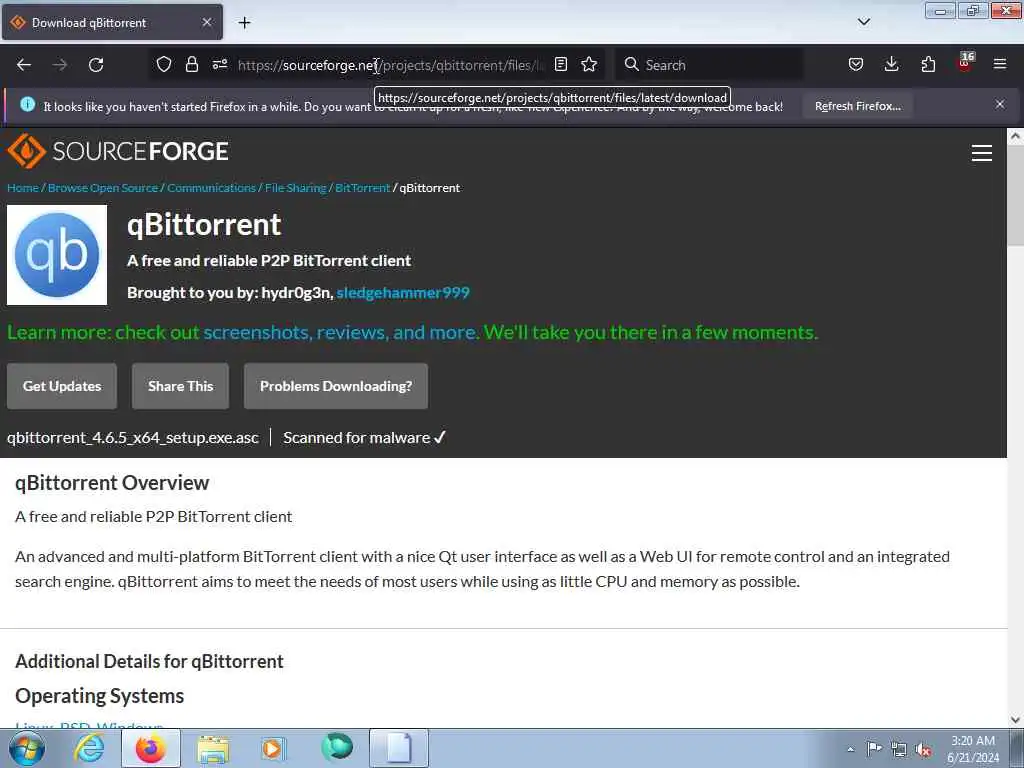Image resolution: width=1024 pixels, height=768 pixels.
Task: Open Windows Explorer folder taskbar icon
Action: (x=213, y=748)
